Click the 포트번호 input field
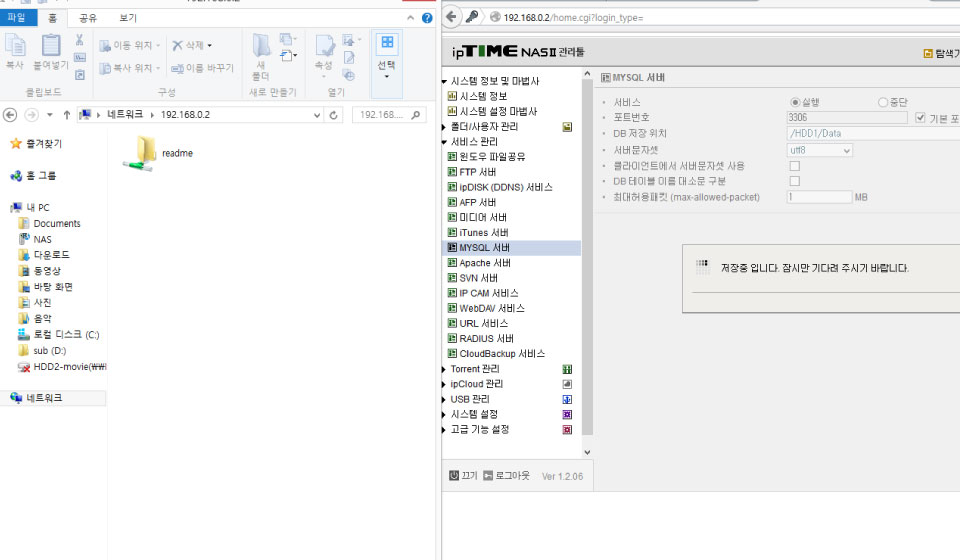The image size is (960, 560). tap(847, 118)
